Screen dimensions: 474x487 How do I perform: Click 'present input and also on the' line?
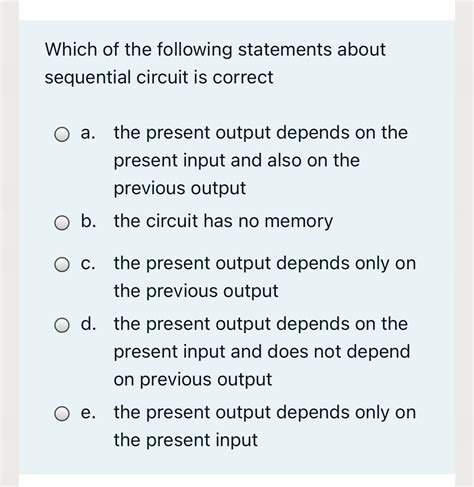(x=237, y=160)
